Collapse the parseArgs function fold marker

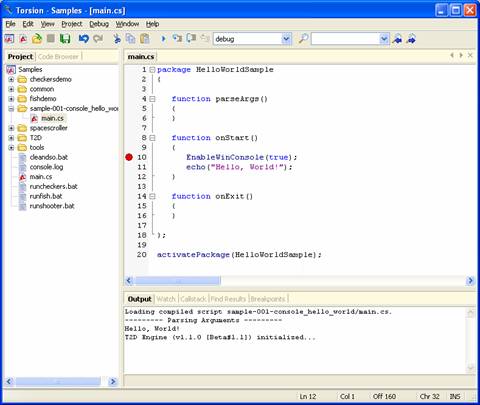tap(152, 99)
